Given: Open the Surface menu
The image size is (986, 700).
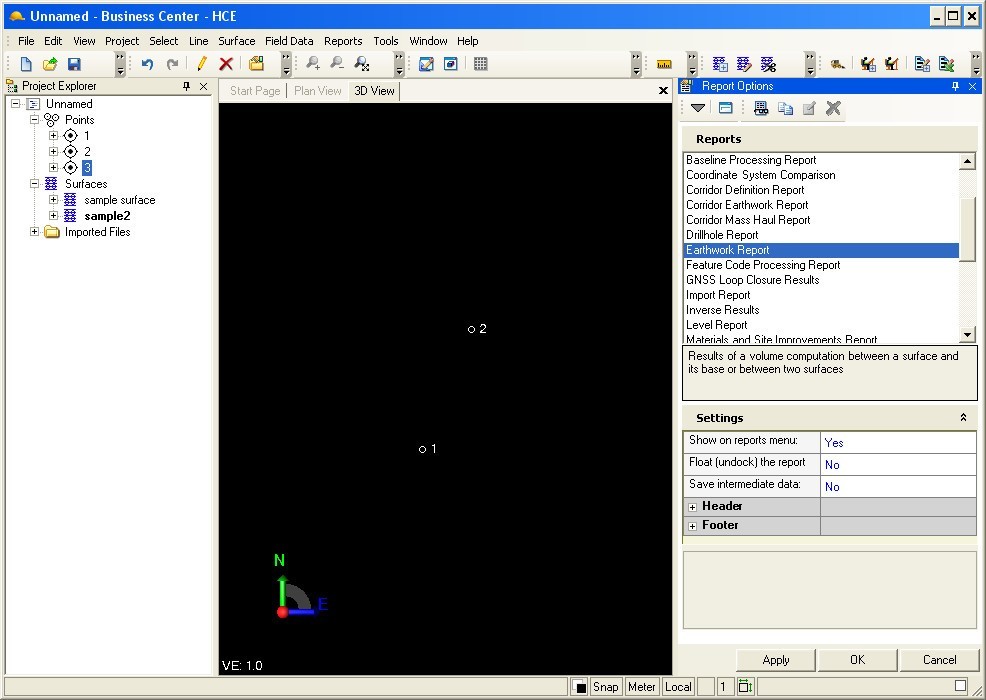Looking at the screenshot, I should click(236, 41).
